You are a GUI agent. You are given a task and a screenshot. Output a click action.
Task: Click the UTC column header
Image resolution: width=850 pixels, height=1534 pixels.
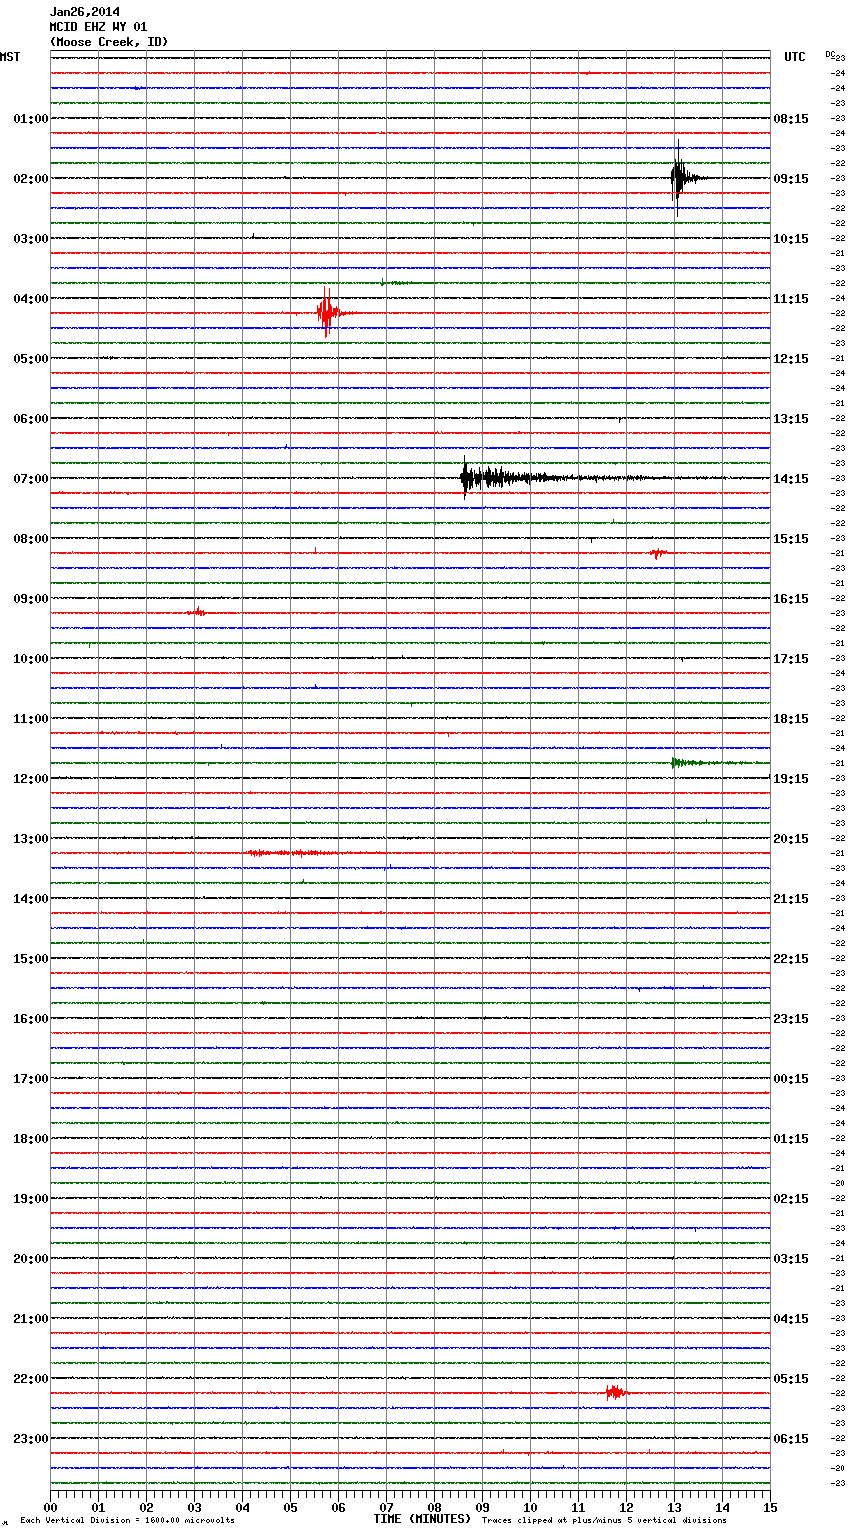tap(794, 57)
